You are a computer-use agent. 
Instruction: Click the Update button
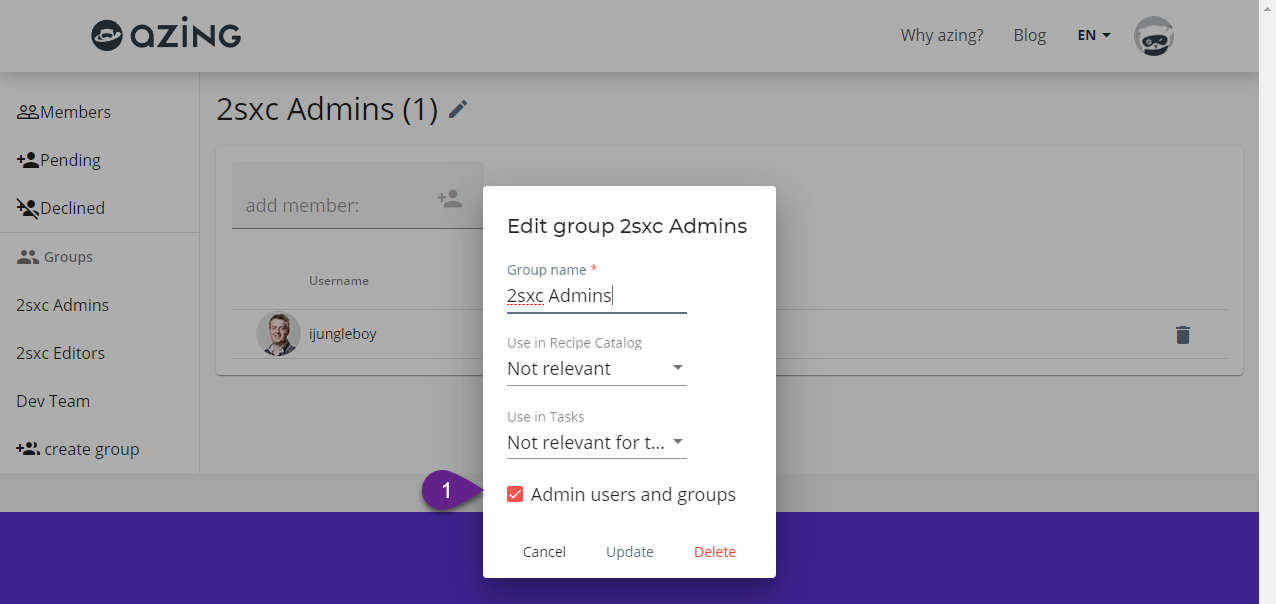click(x=629, y=551)
